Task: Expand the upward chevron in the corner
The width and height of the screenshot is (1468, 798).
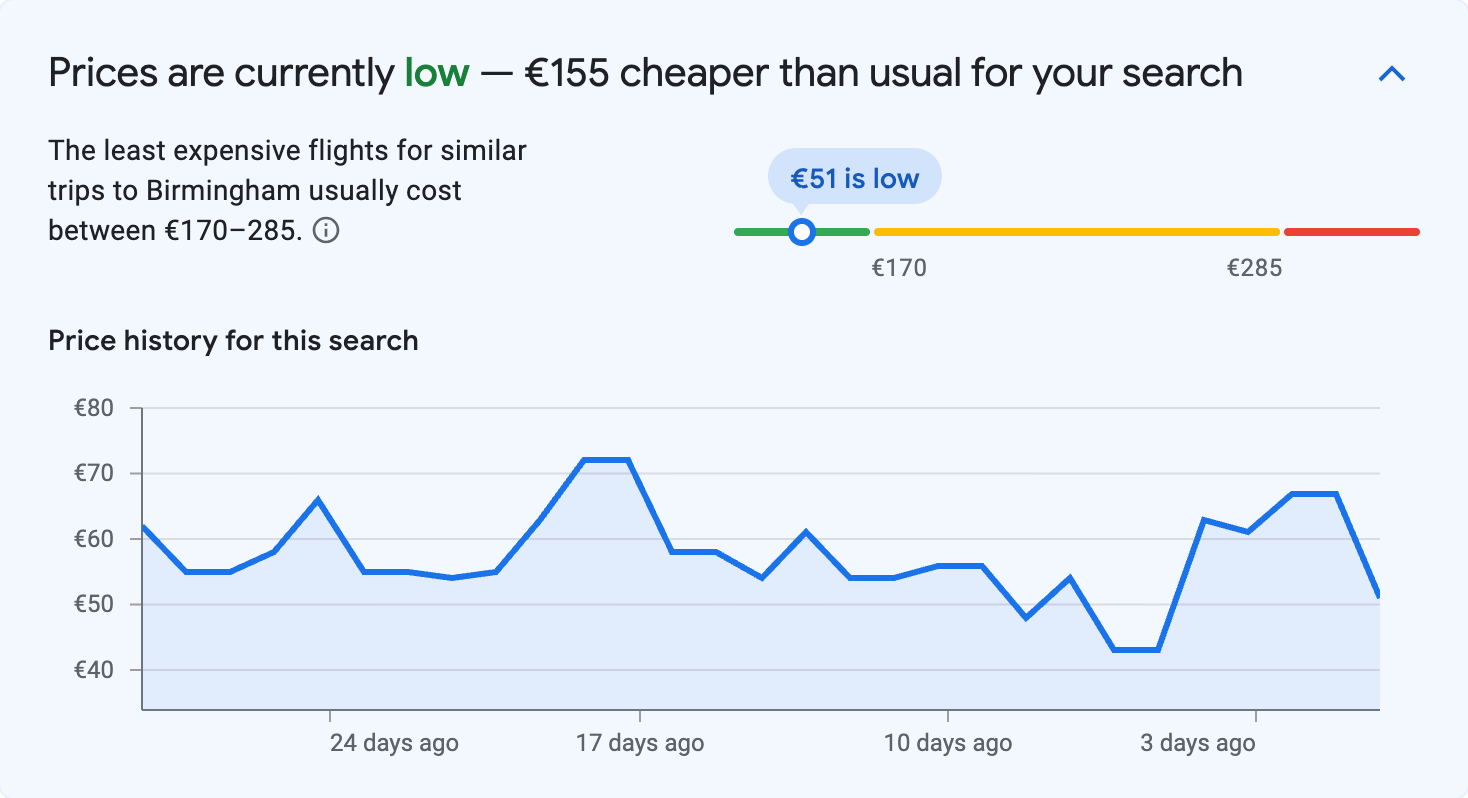Action: click(1390, 73)
